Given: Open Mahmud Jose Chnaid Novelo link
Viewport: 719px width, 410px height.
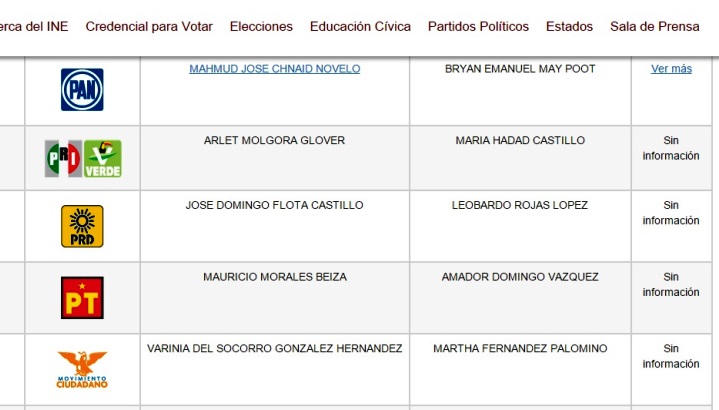Looking at the screenshot, I should [x=274, y=69].
